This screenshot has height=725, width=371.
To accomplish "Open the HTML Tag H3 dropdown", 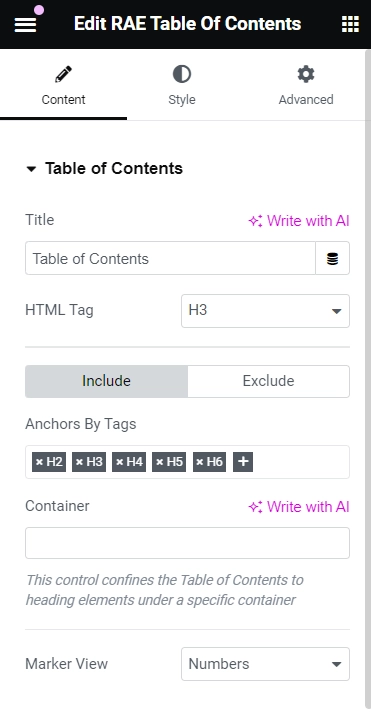I will (x=265, y=311).
